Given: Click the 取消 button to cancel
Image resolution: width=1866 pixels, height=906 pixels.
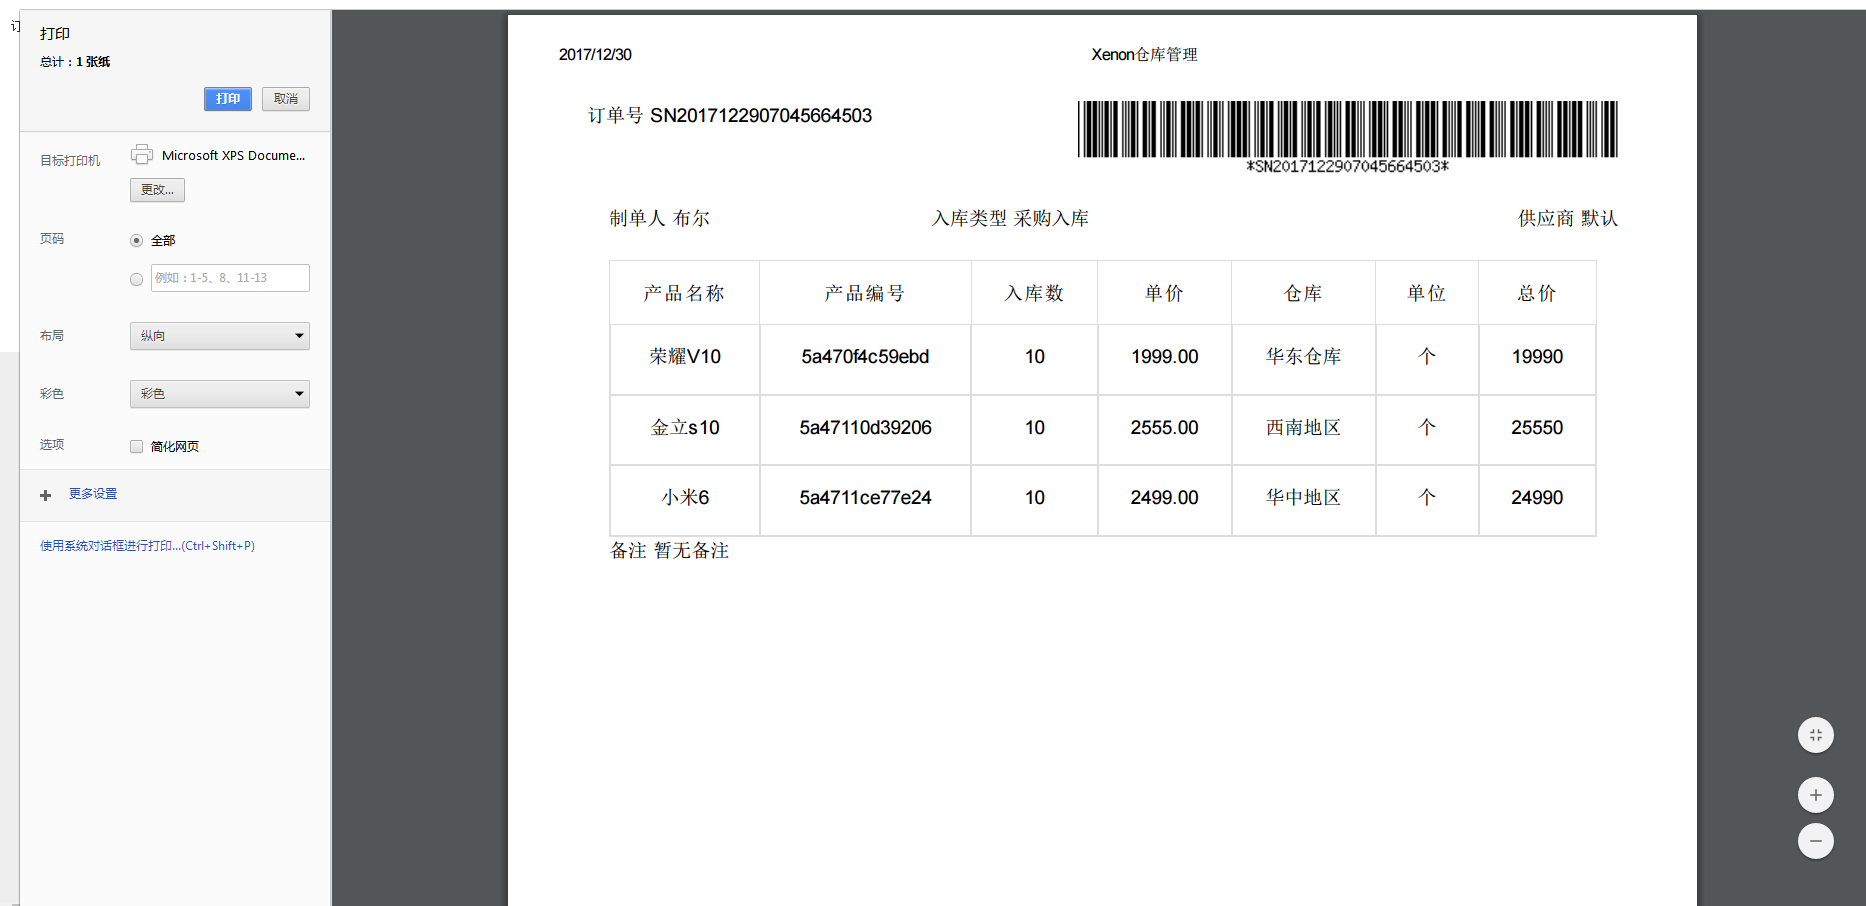Looking at the screenshot, I should point(285,99).
